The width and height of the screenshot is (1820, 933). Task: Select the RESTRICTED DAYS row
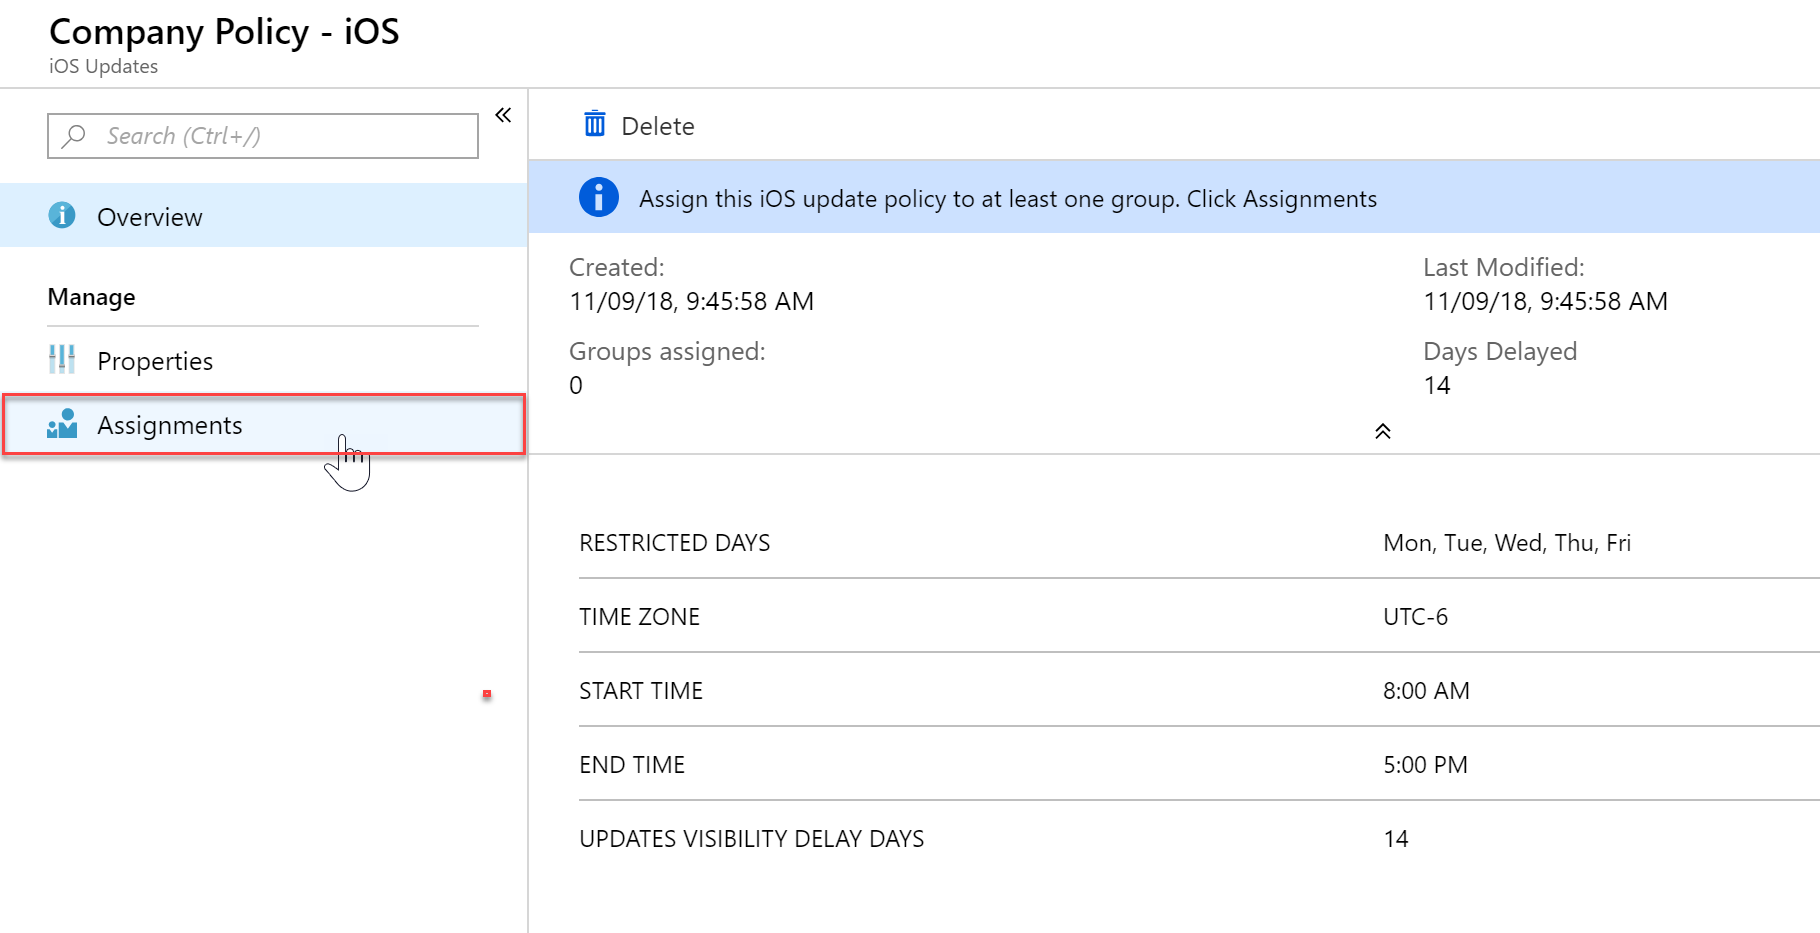pos(1199,543)
